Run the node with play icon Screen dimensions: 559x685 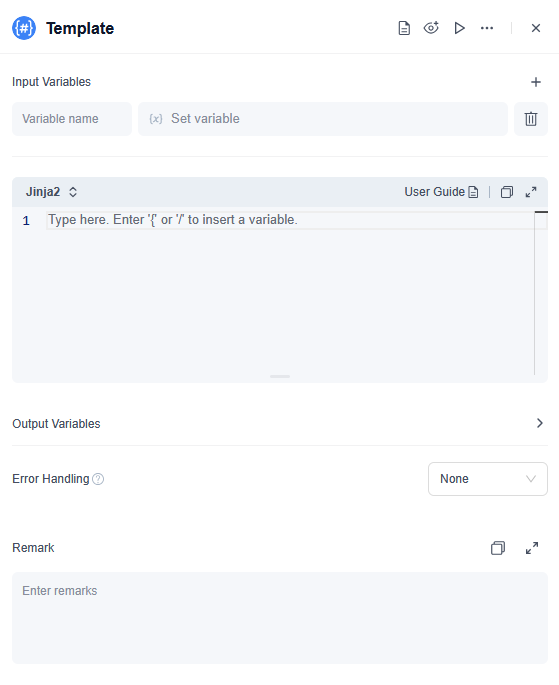[459, 28]
